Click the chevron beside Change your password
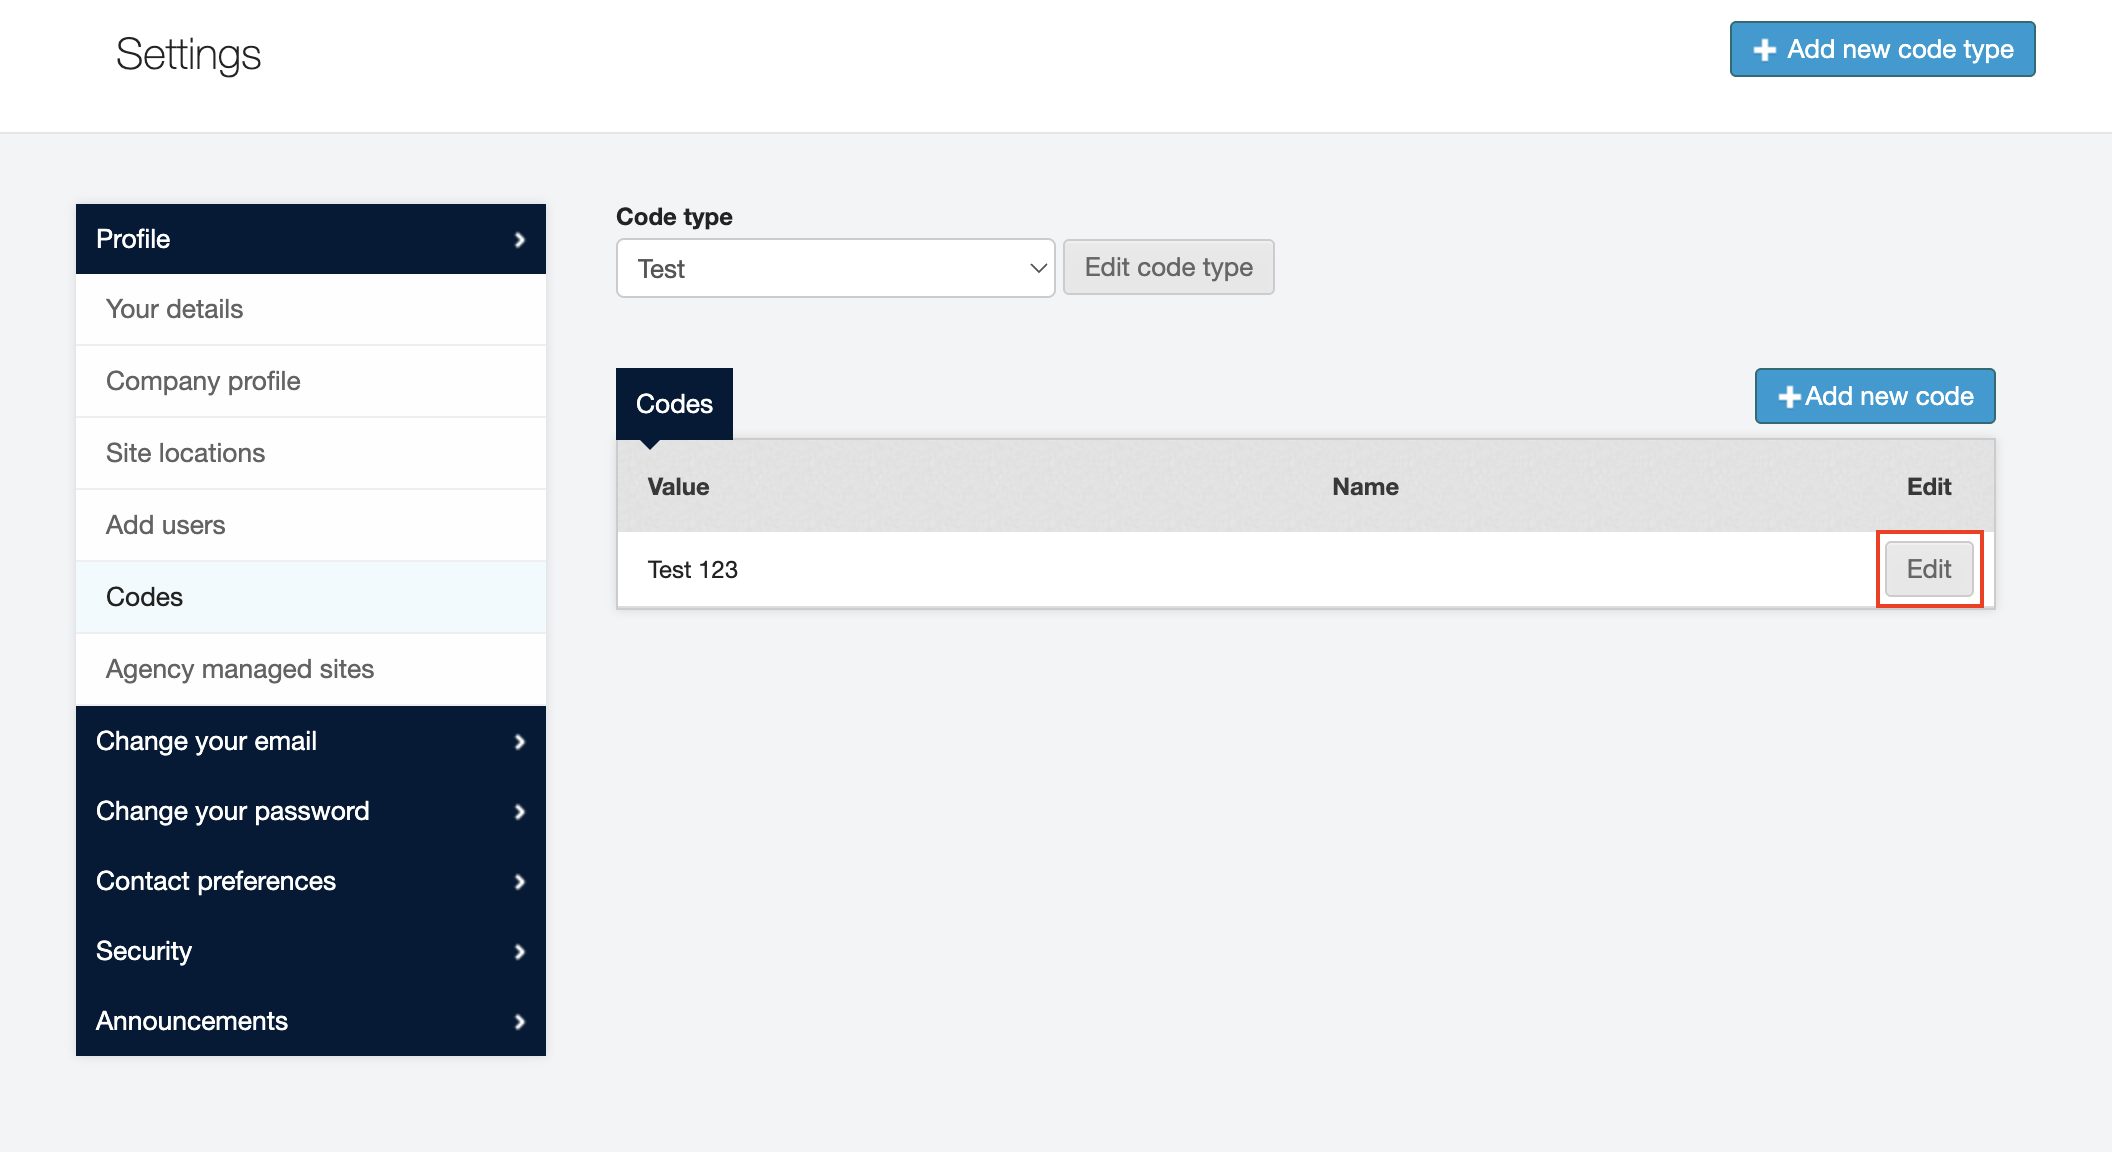This screenshot has width=2112, height=1152. [x=519, y=812]
